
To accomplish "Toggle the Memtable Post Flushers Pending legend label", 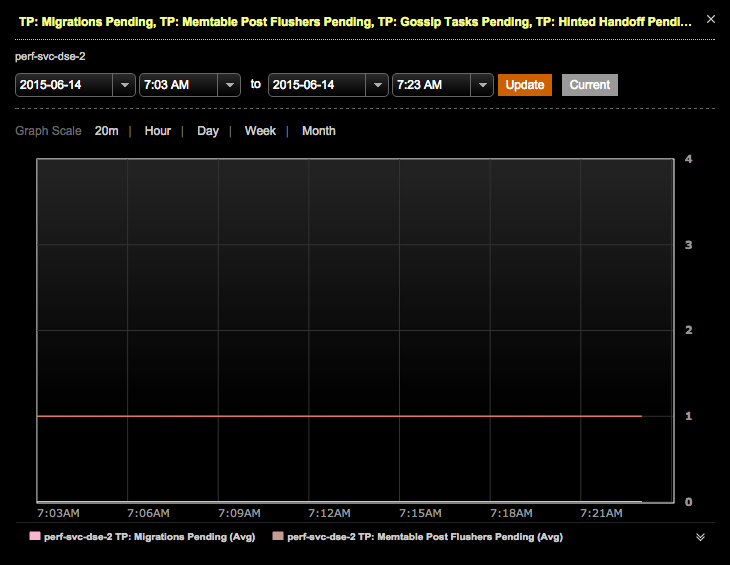I will pyautogui.click(x=424, y=537).
